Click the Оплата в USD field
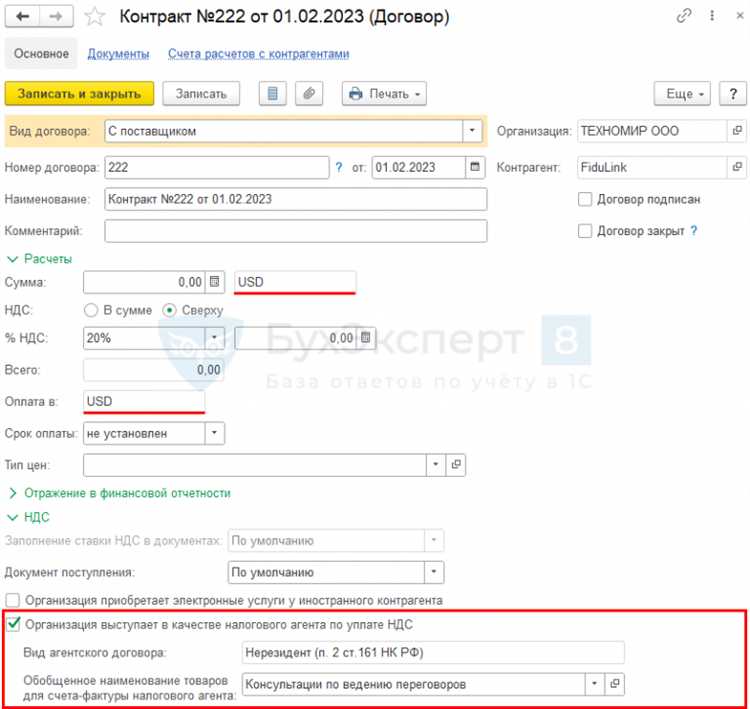Viewport: 750px width, 709px height. click(144, 401)
